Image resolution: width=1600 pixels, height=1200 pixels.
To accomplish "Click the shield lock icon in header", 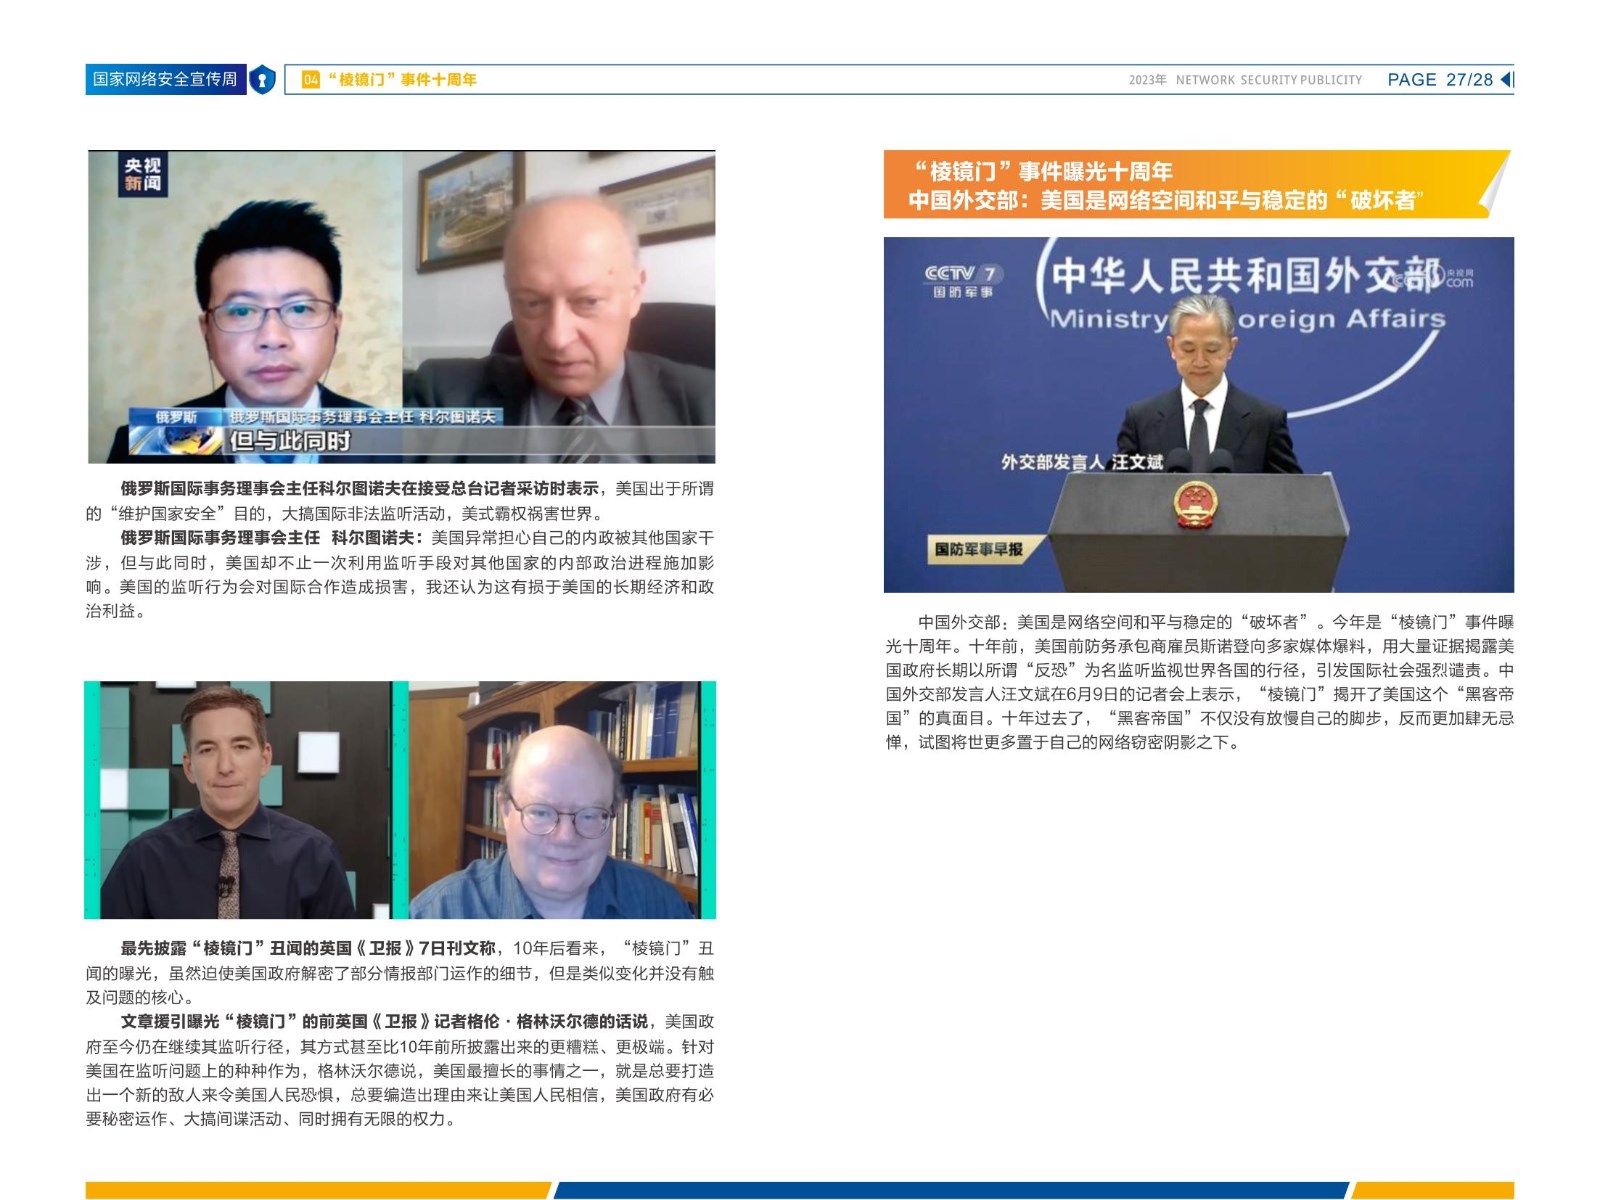I will (x=262, y=79).
